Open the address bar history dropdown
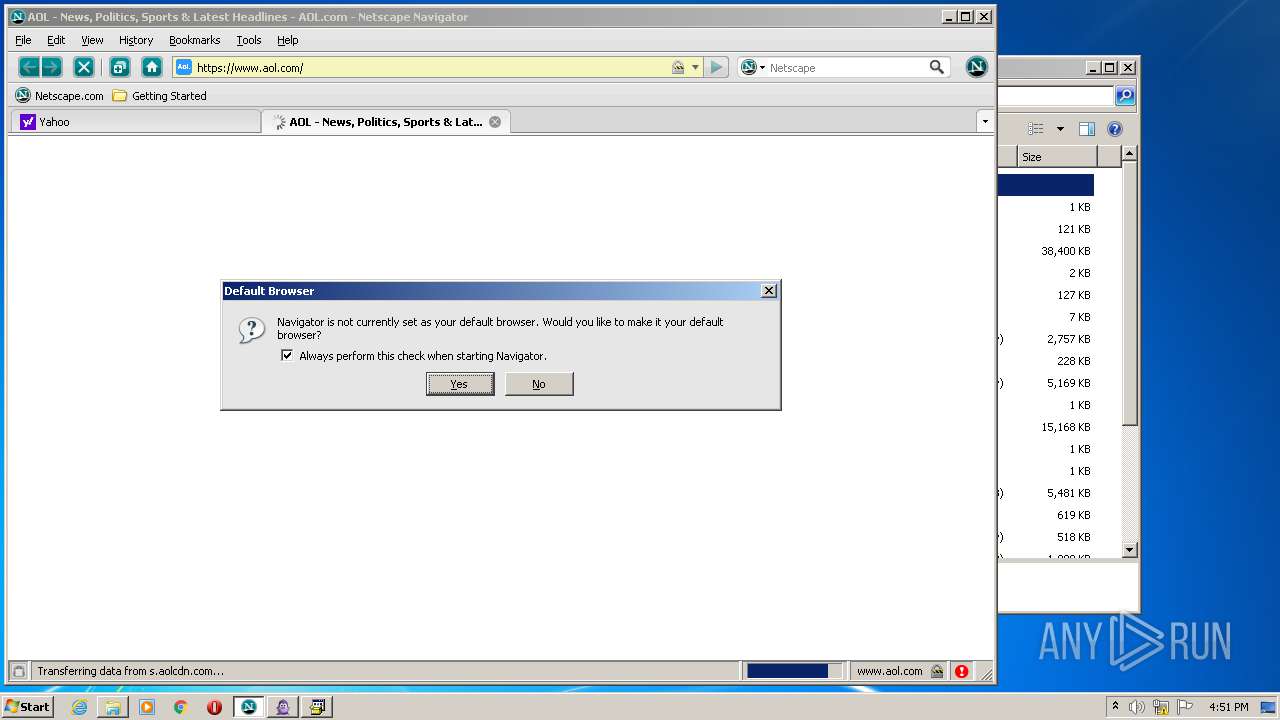The image size is (1280, 720). [x=695, y=67]
